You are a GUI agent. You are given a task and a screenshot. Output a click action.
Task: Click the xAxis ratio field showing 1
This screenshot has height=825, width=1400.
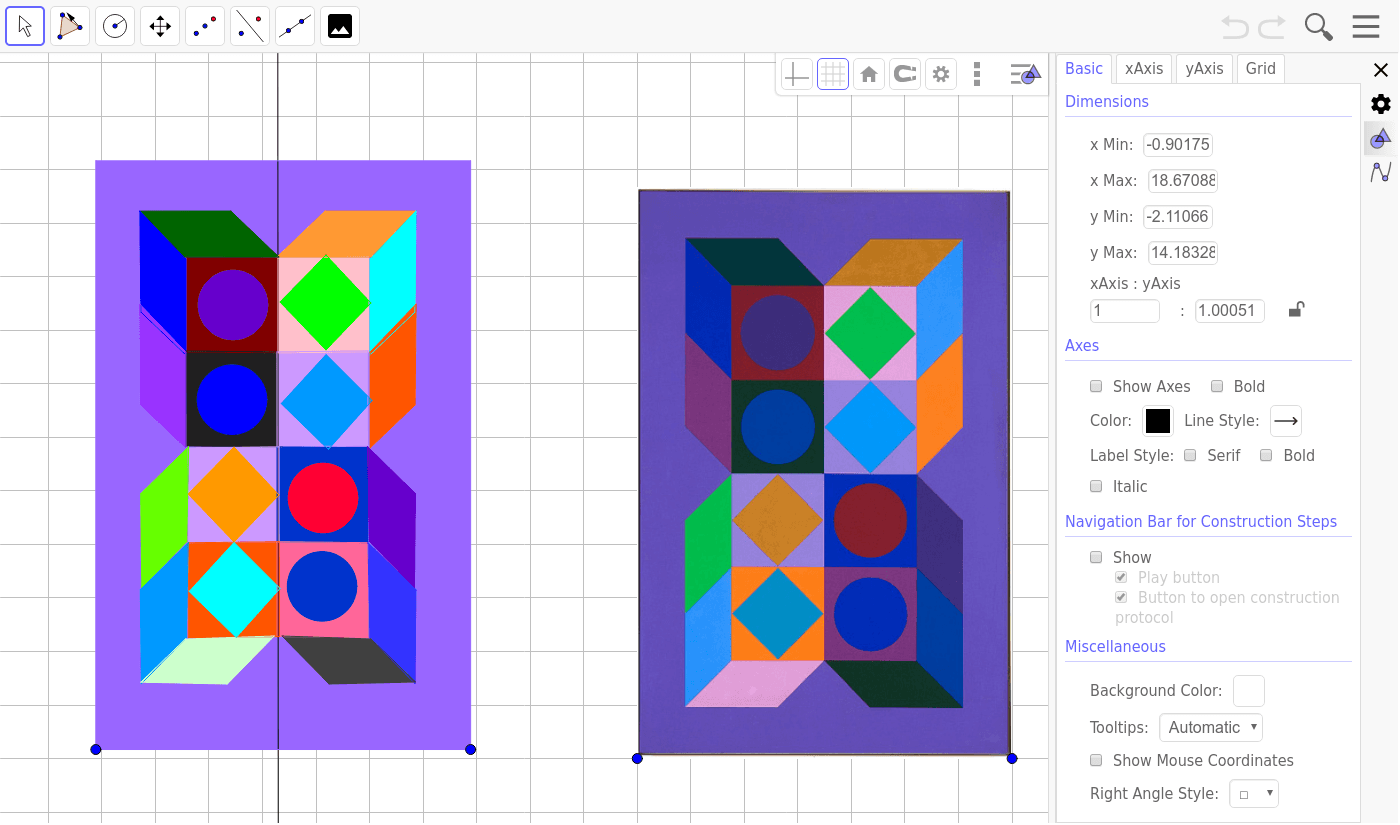pos(1125,310)
